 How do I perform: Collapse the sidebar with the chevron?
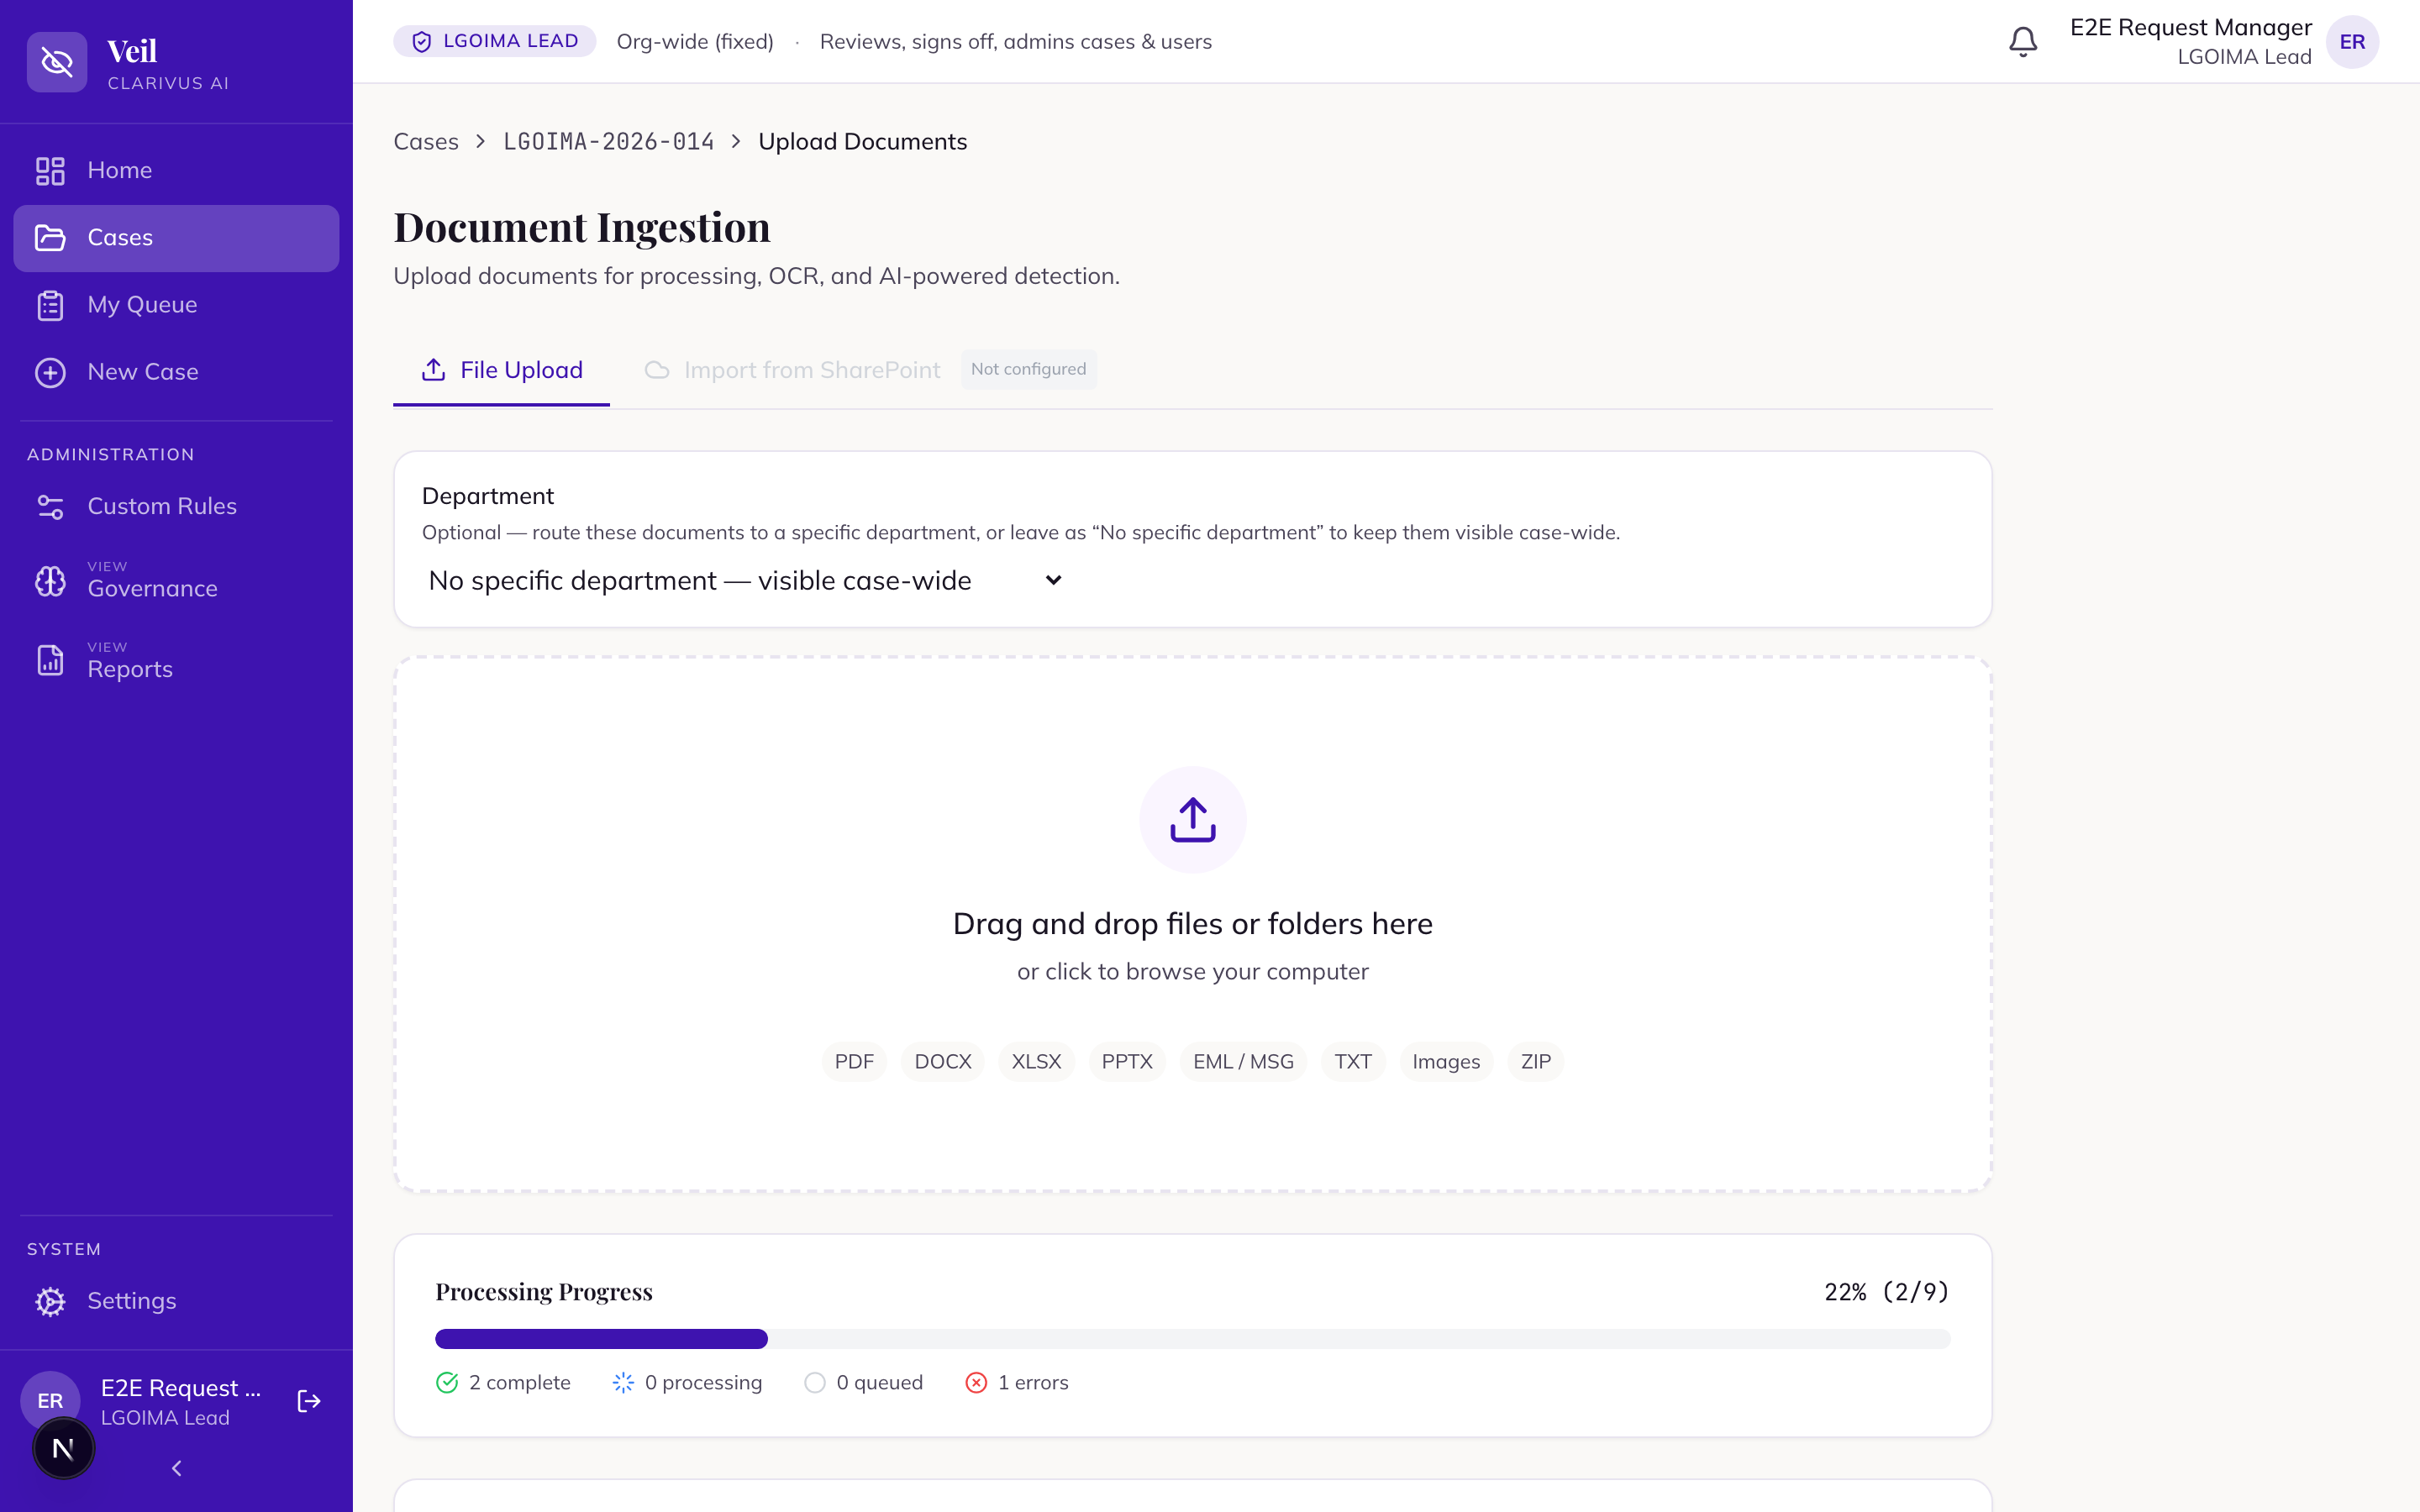[176, 1468]
